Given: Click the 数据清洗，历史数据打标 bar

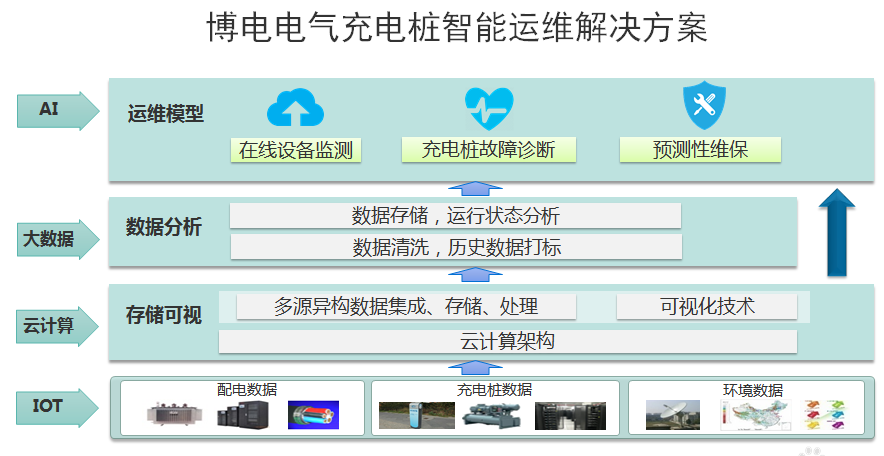Looking at the screenshot, I should (x=455, y=247).
